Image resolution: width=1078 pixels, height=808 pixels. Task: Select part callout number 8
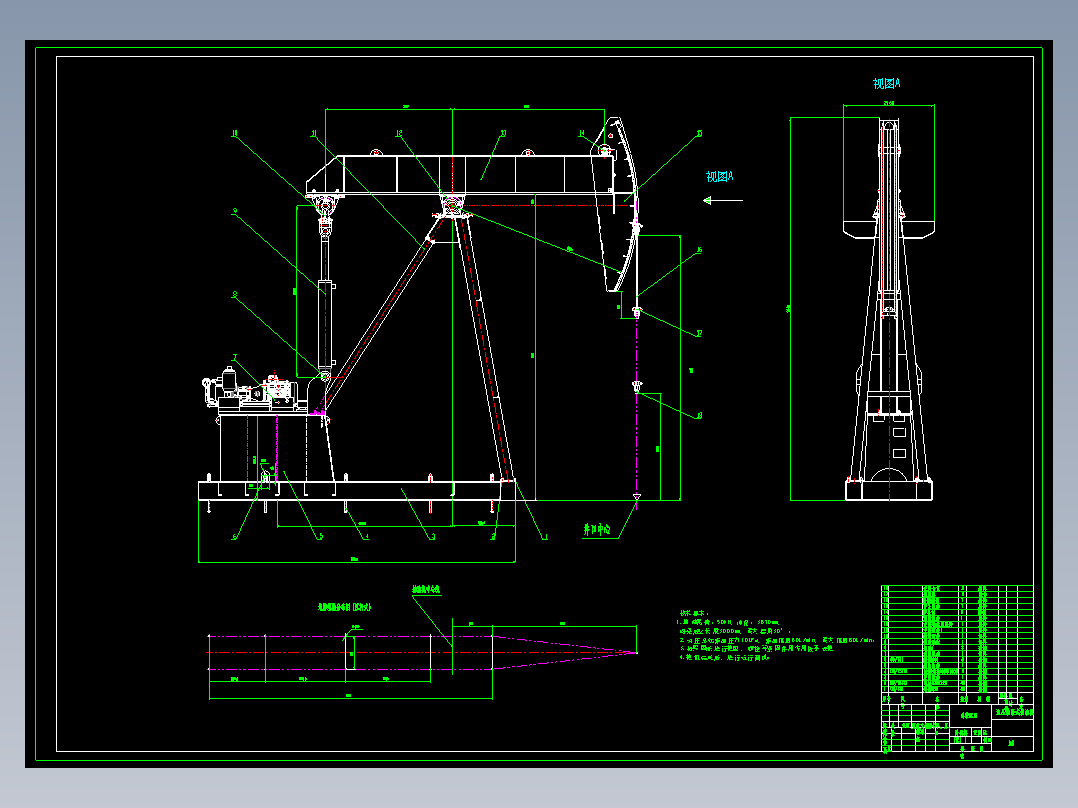click(x=234, y=294)
